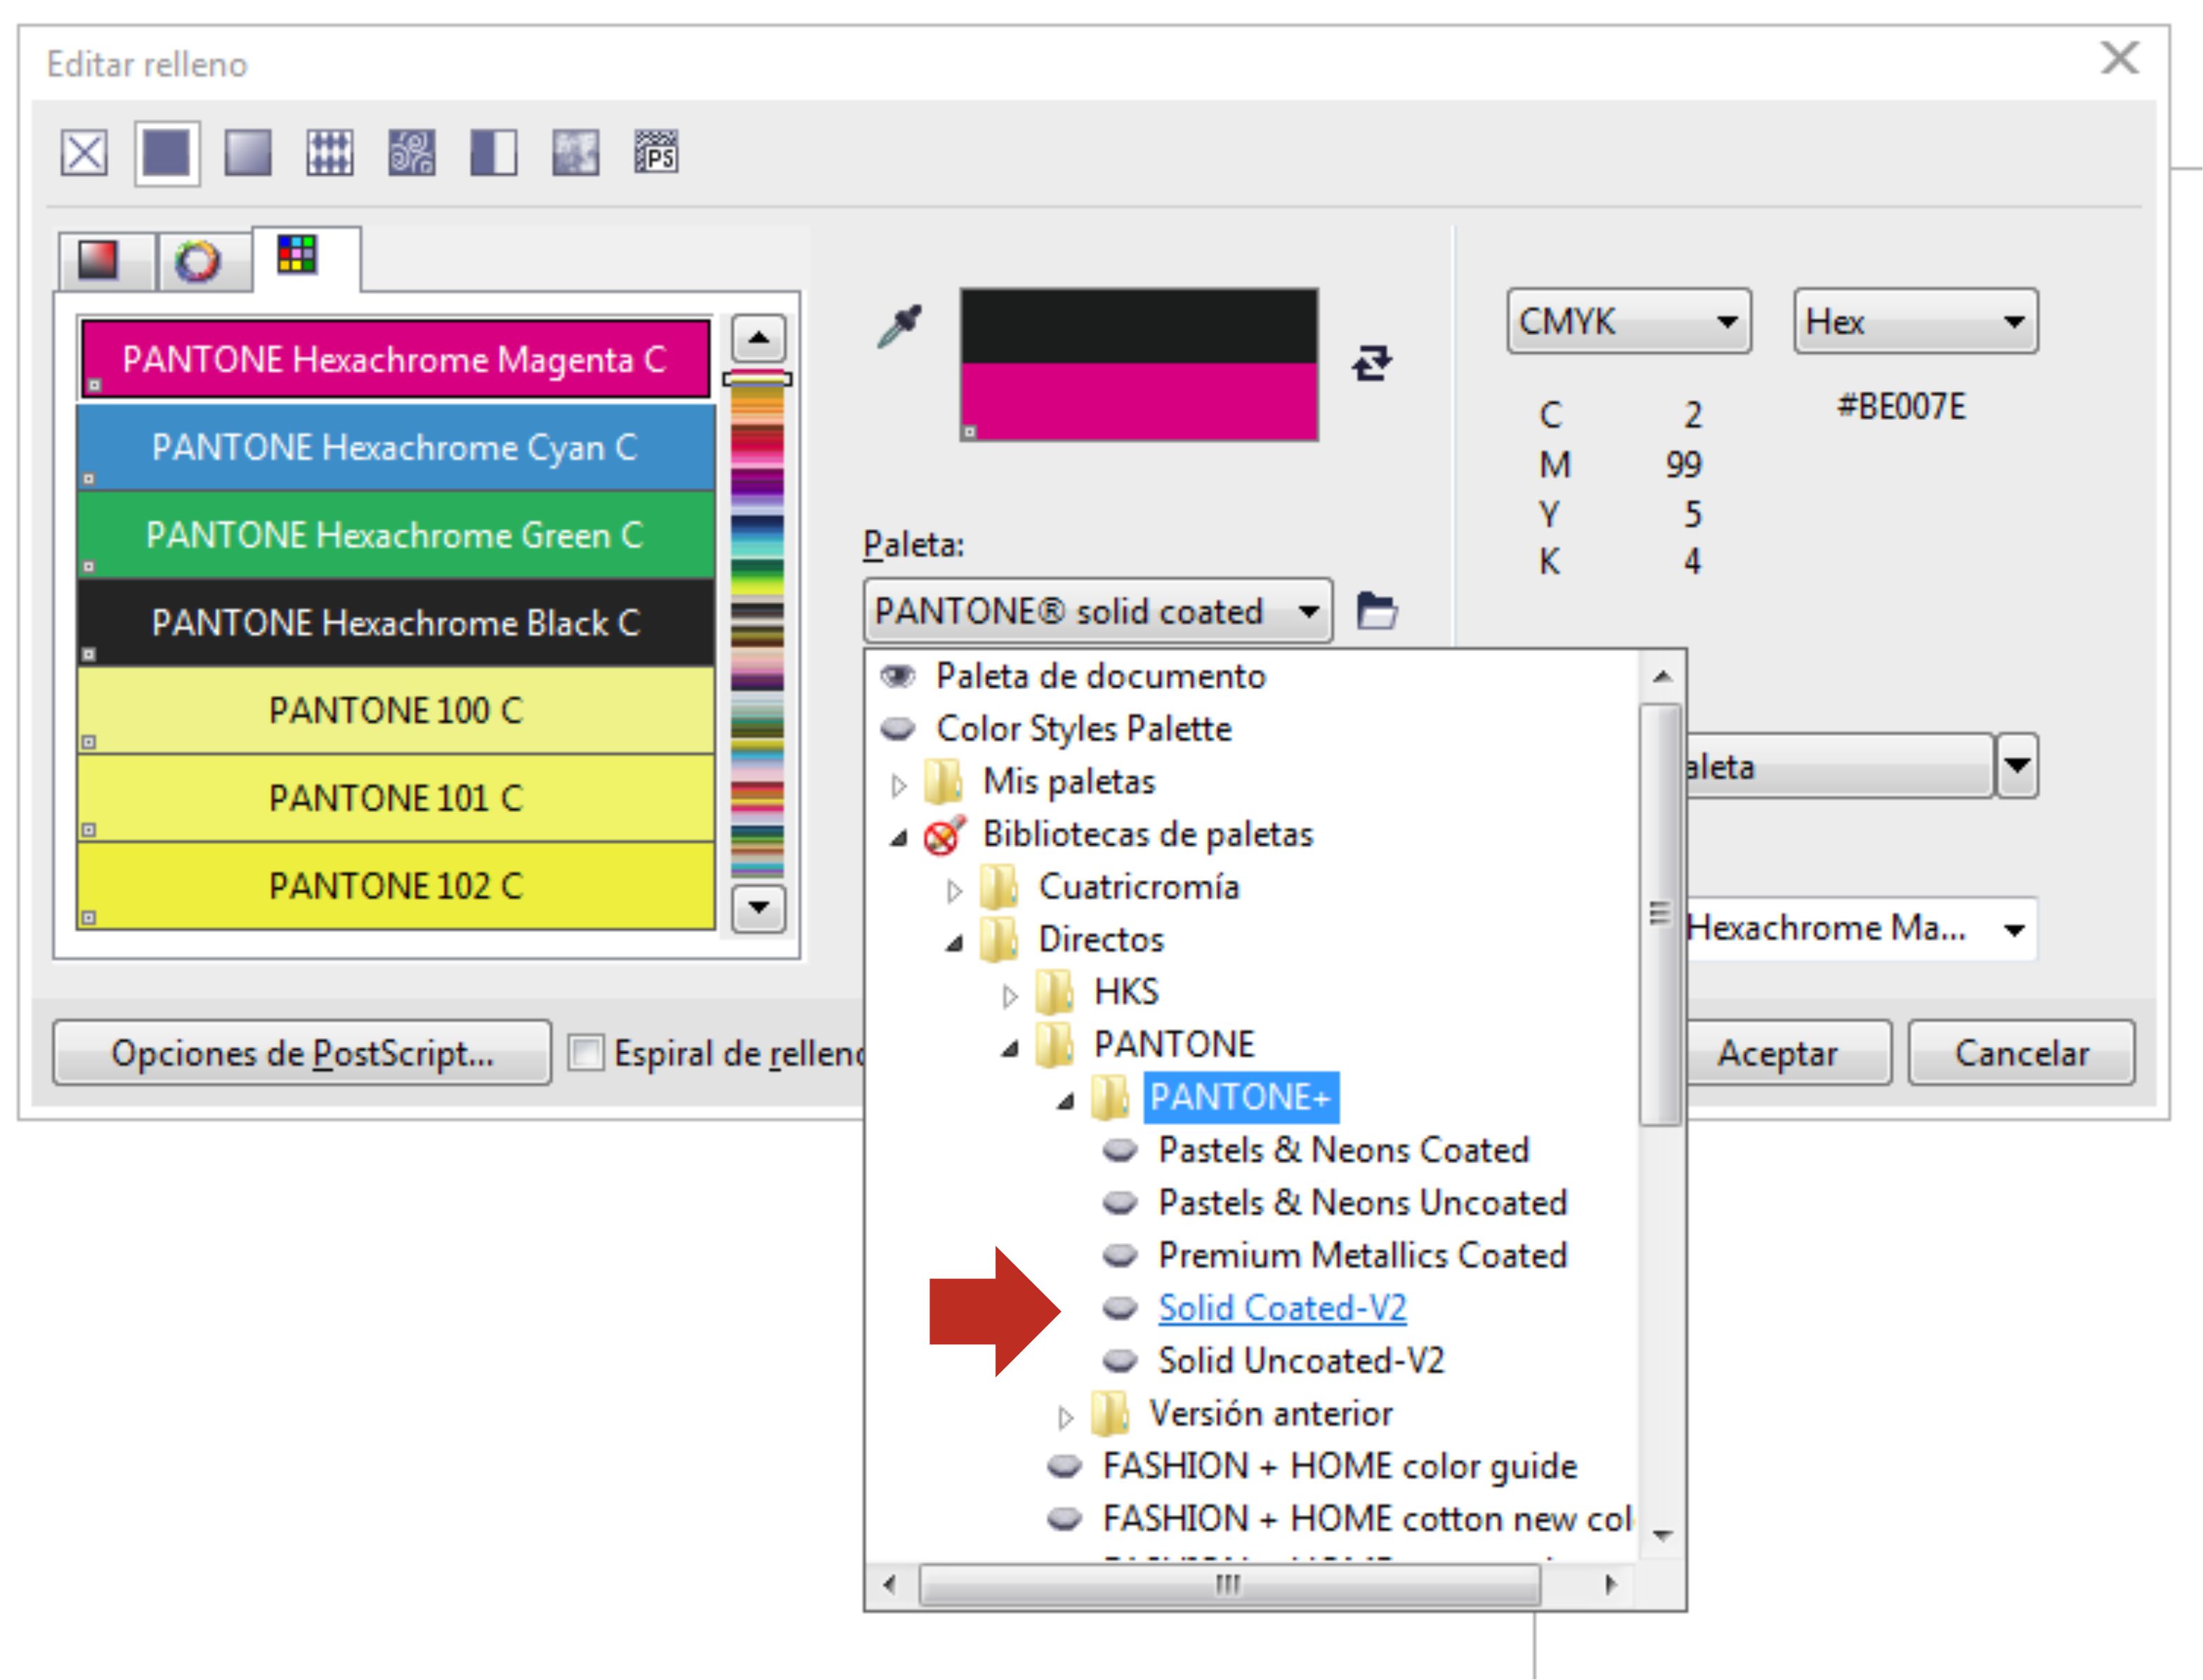Choose the Vector pattern fill icon
The width and height of the screenshot is (2203, 1680).
click(330, 153)
